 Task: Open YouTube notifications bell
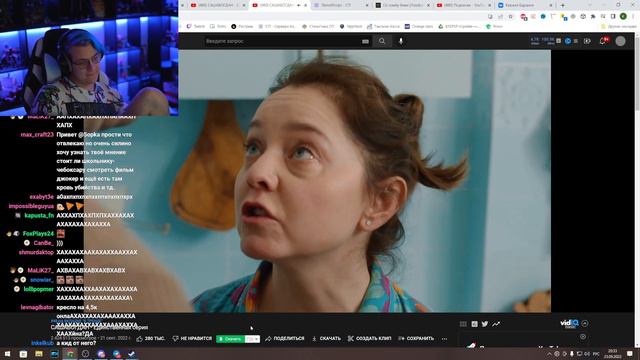coord(603,41)
